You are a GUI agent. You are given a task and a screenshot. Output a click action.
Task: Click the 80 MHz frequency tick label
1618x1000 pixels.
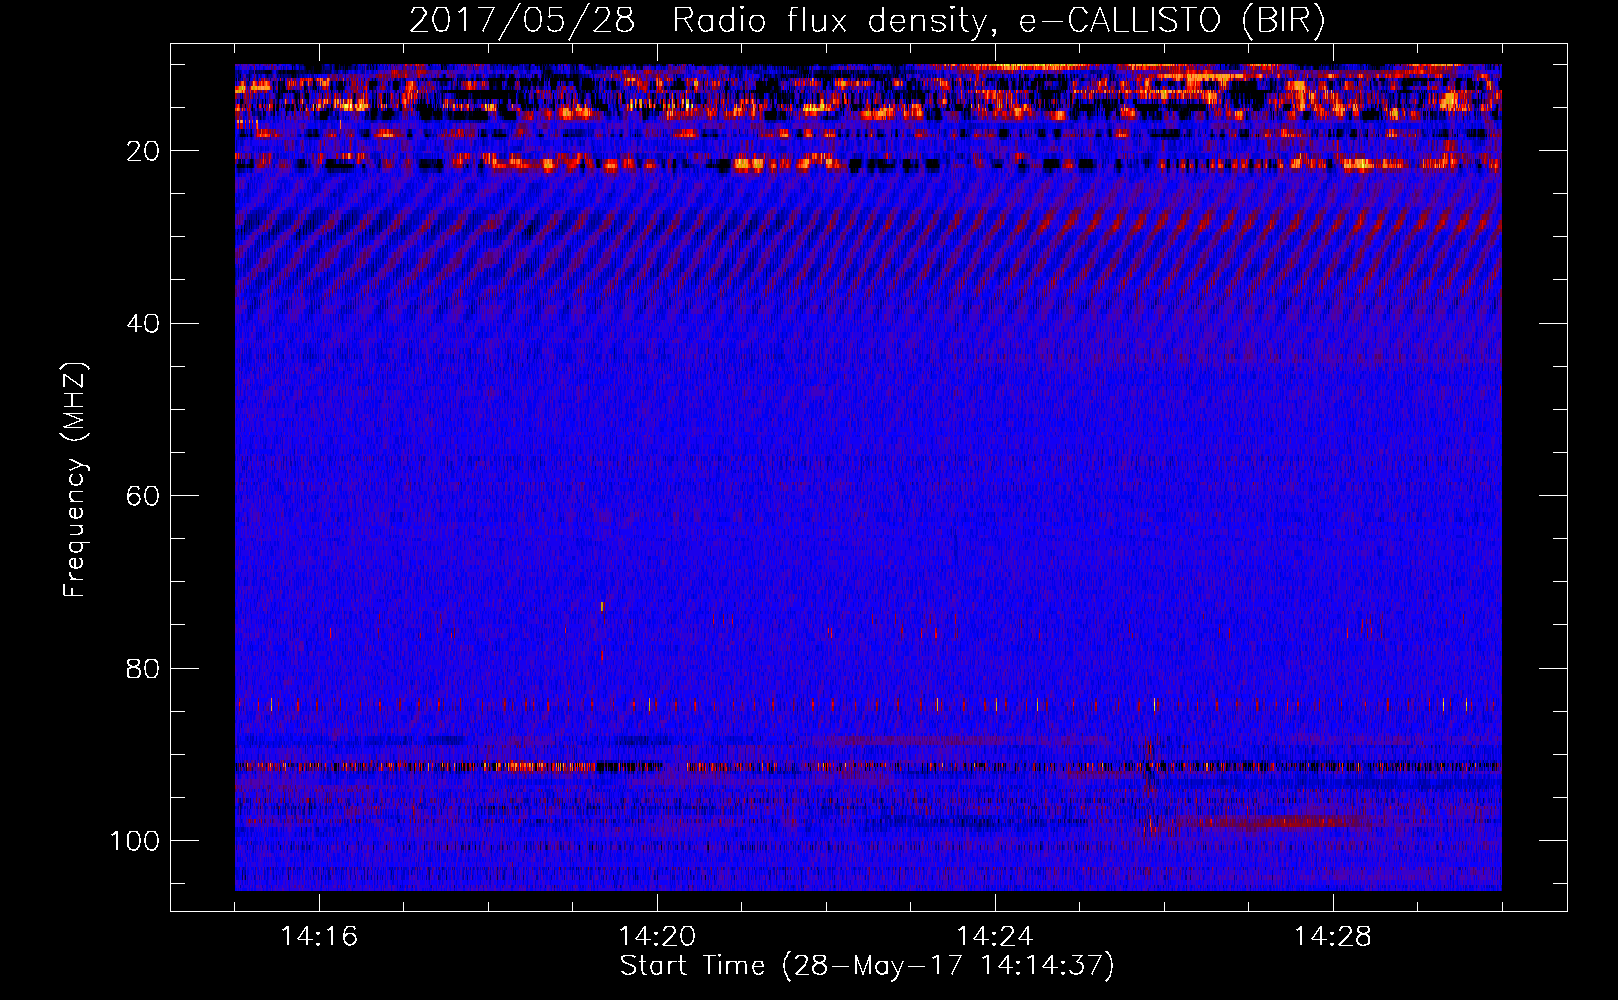[143, 668]
